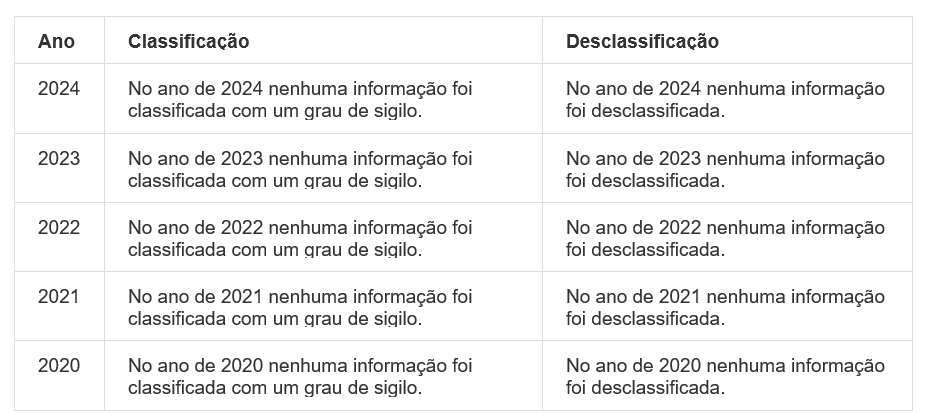Click the 2023 classification text cell
This screenshot has width=931, height=420.
coord(300,169)
